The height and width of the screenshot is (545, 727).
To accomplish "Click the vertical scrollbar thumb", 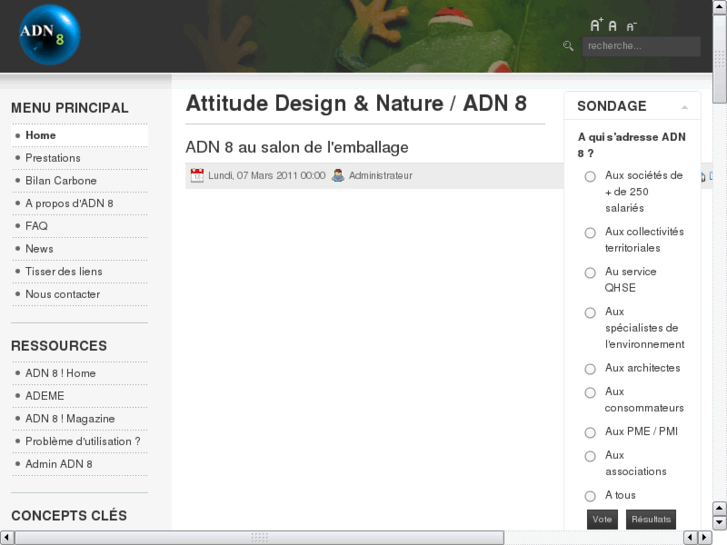I will click(720, 59).
